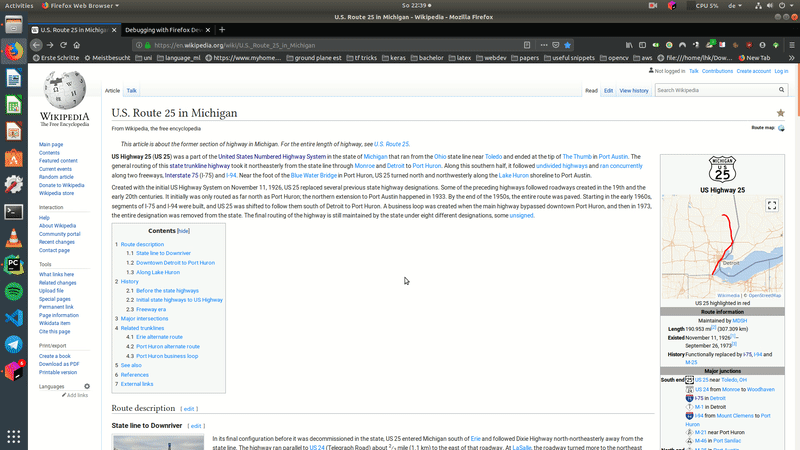Open the 'webdev' bookmarks folder

[x=491, y=58]
